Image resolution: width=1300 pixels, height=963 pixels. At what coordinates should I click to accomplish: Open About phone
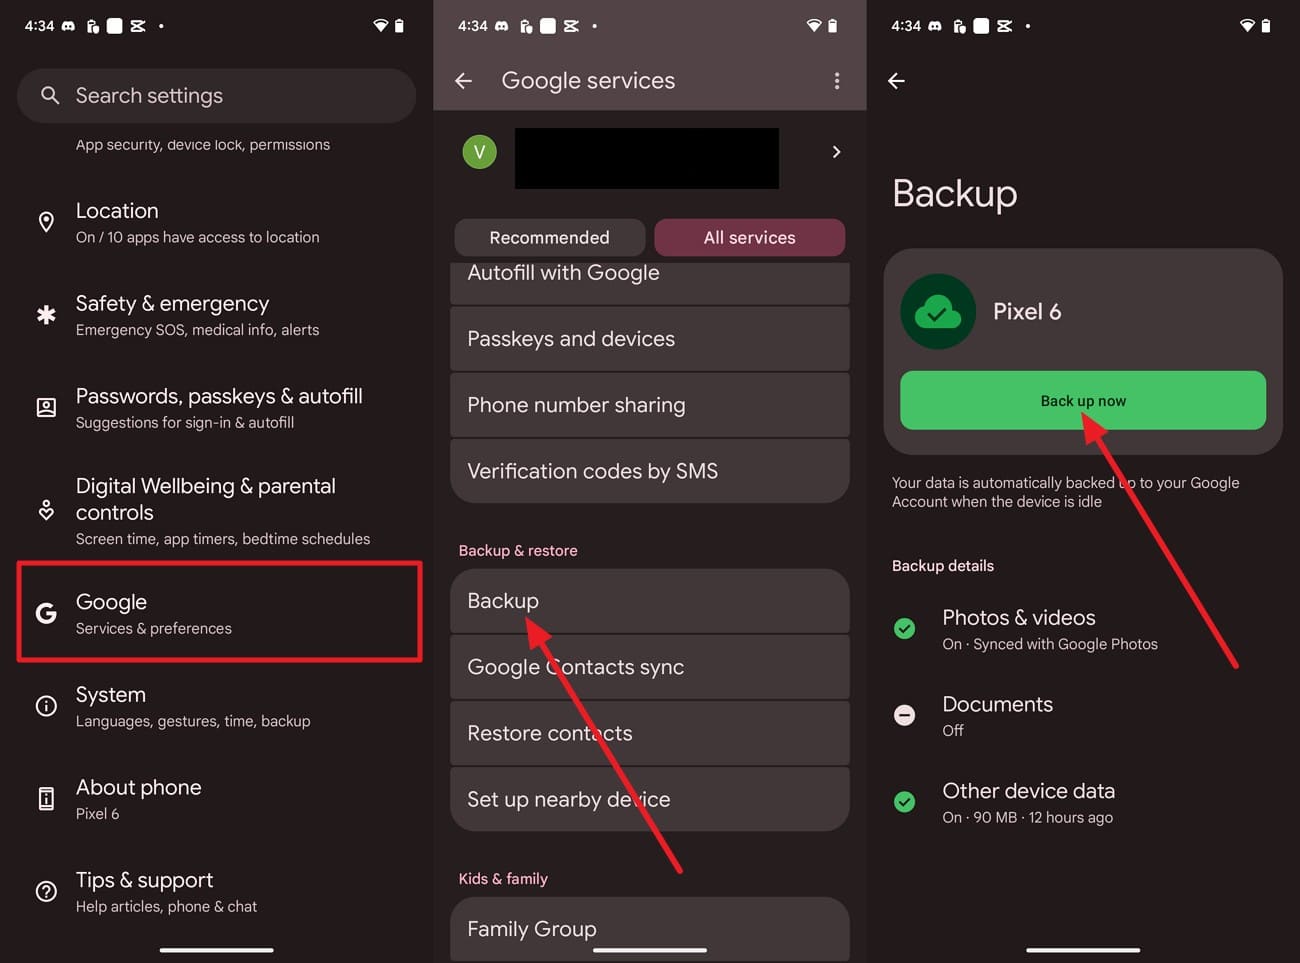pos(217,799)
